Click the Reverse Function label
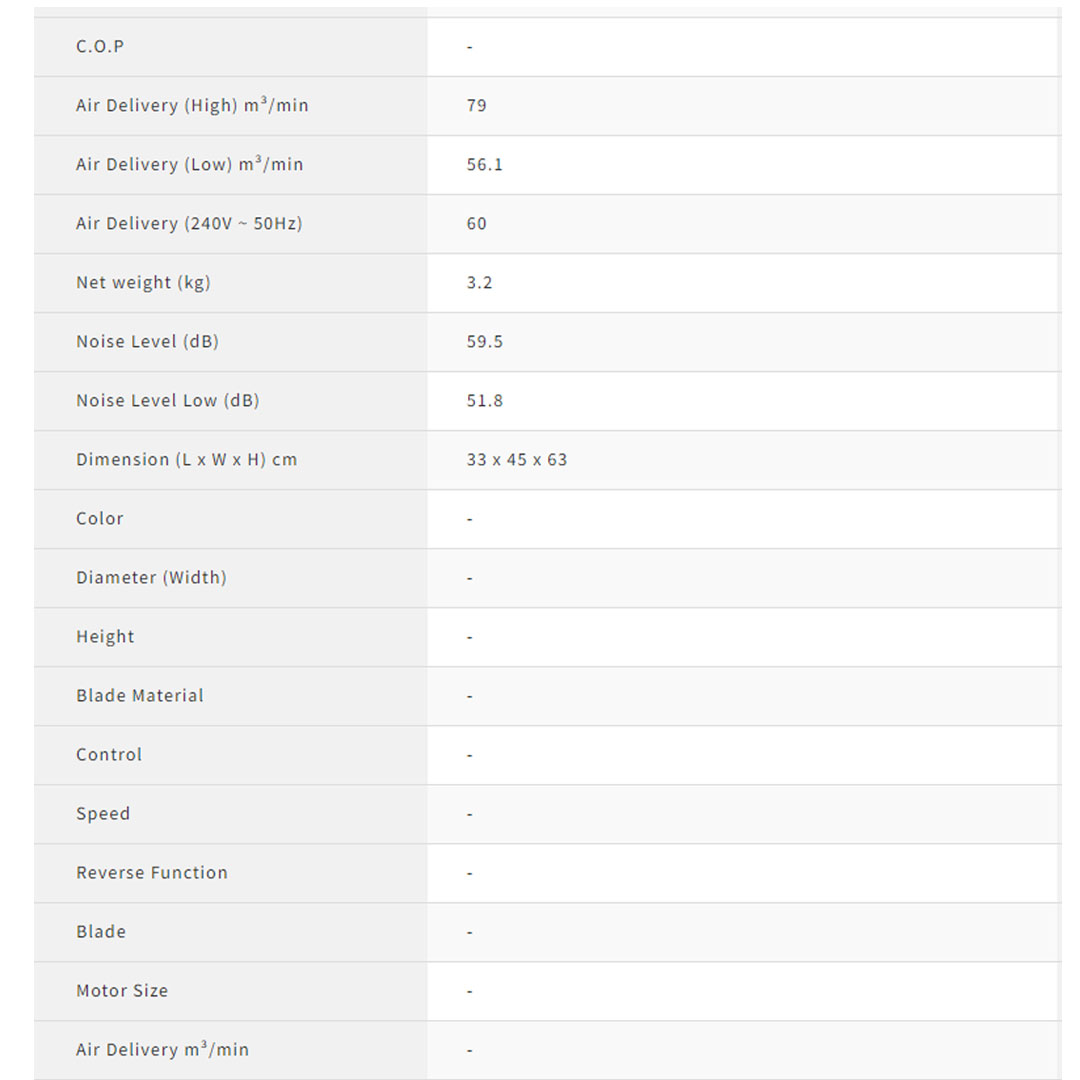The image size is (1080, 1080). pyautogui.click(x=152, y=873)
